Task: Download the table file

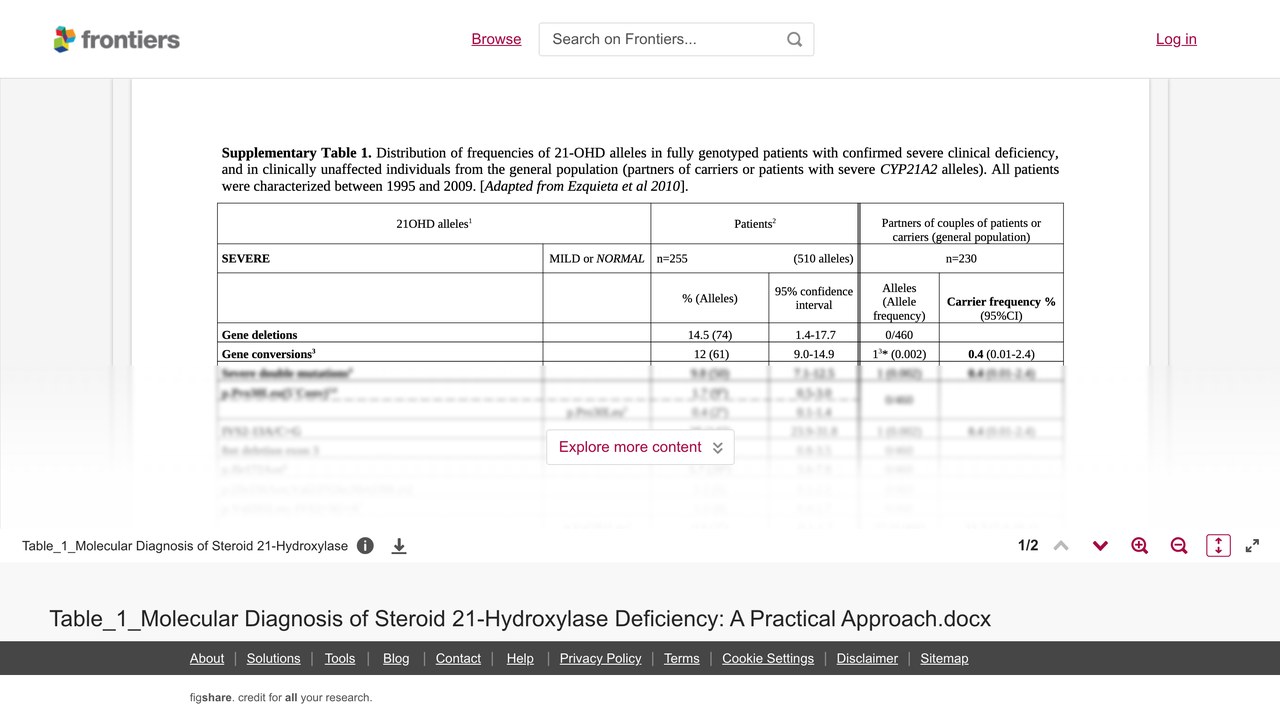Action: click(x=398, y=546)
